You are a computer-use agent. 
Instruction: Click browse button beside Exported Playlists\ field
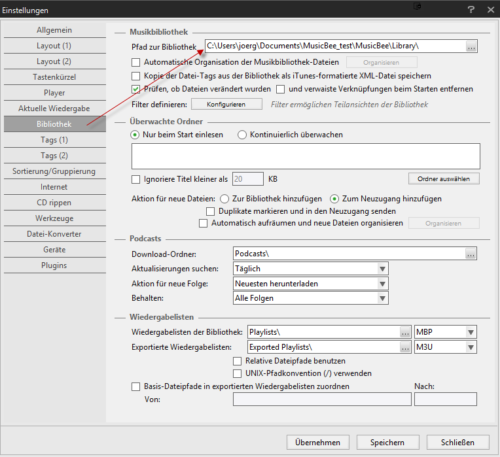pos(405,347)
